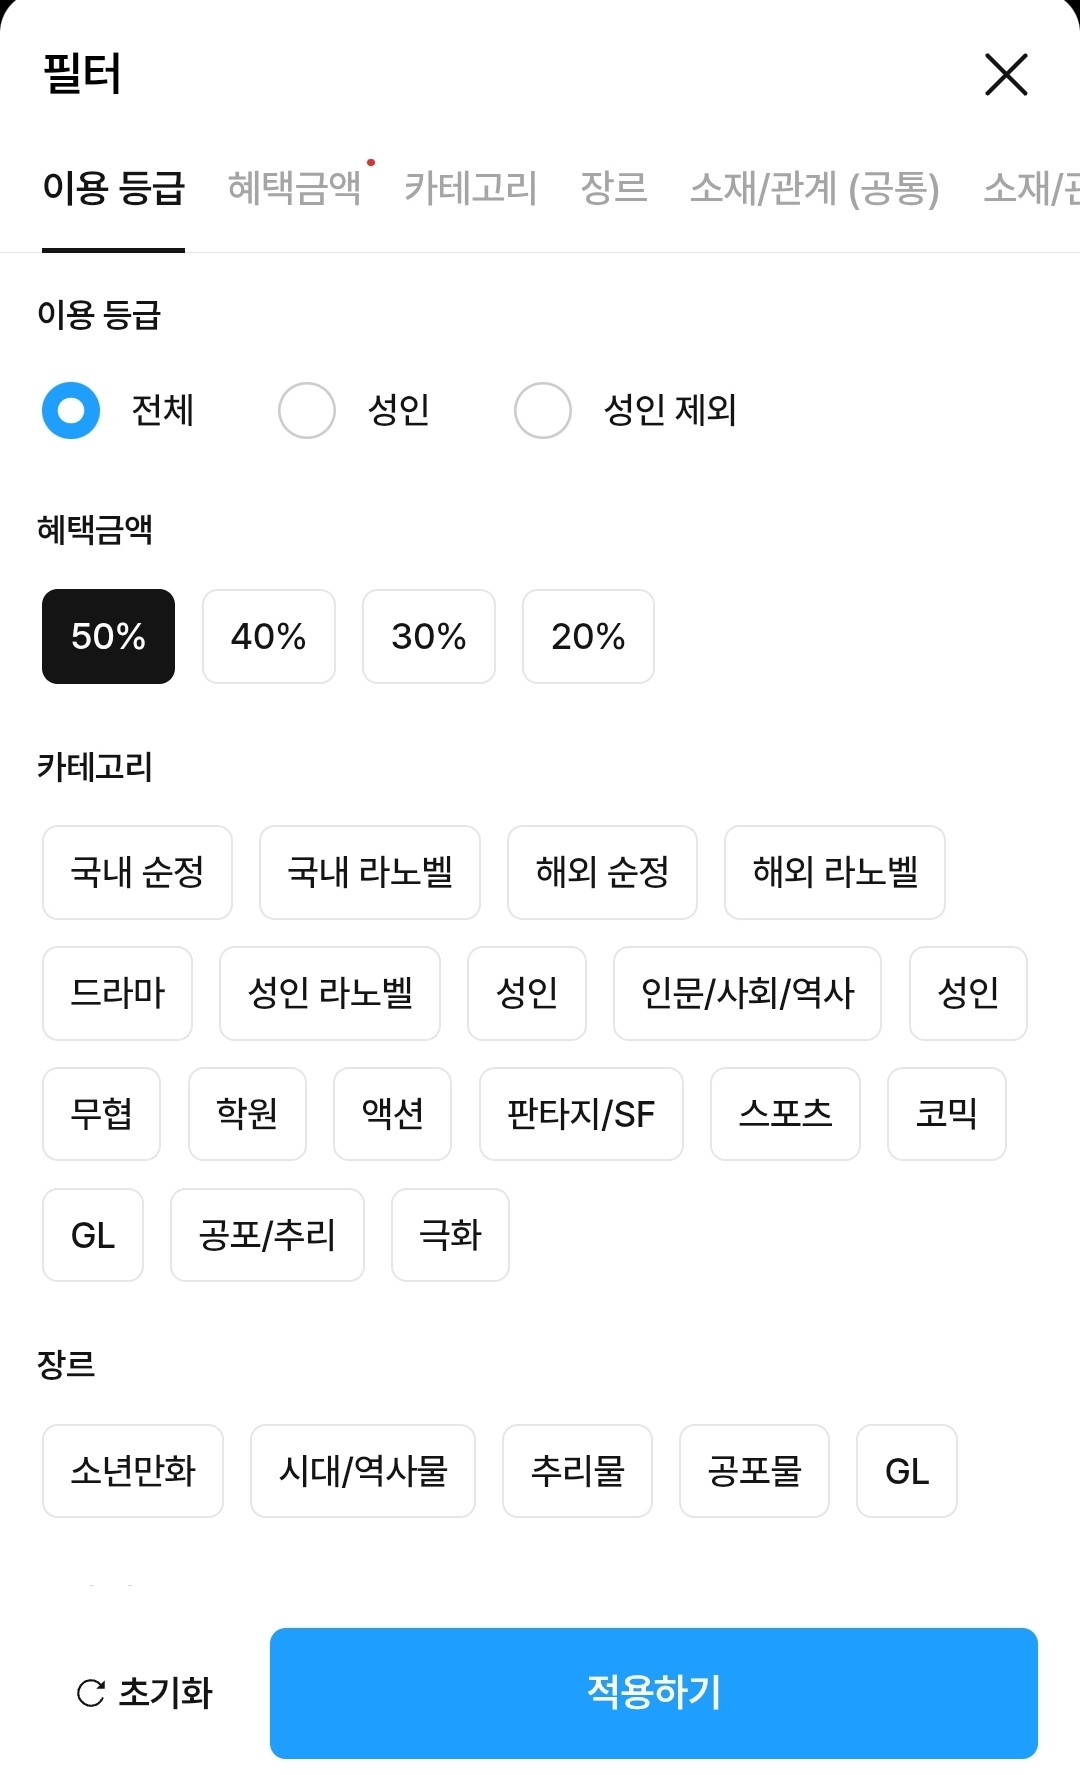This screenshot has width=1080, height=1775.
Task: Close the filter panel with X icon
Action: click(1006, 75)
